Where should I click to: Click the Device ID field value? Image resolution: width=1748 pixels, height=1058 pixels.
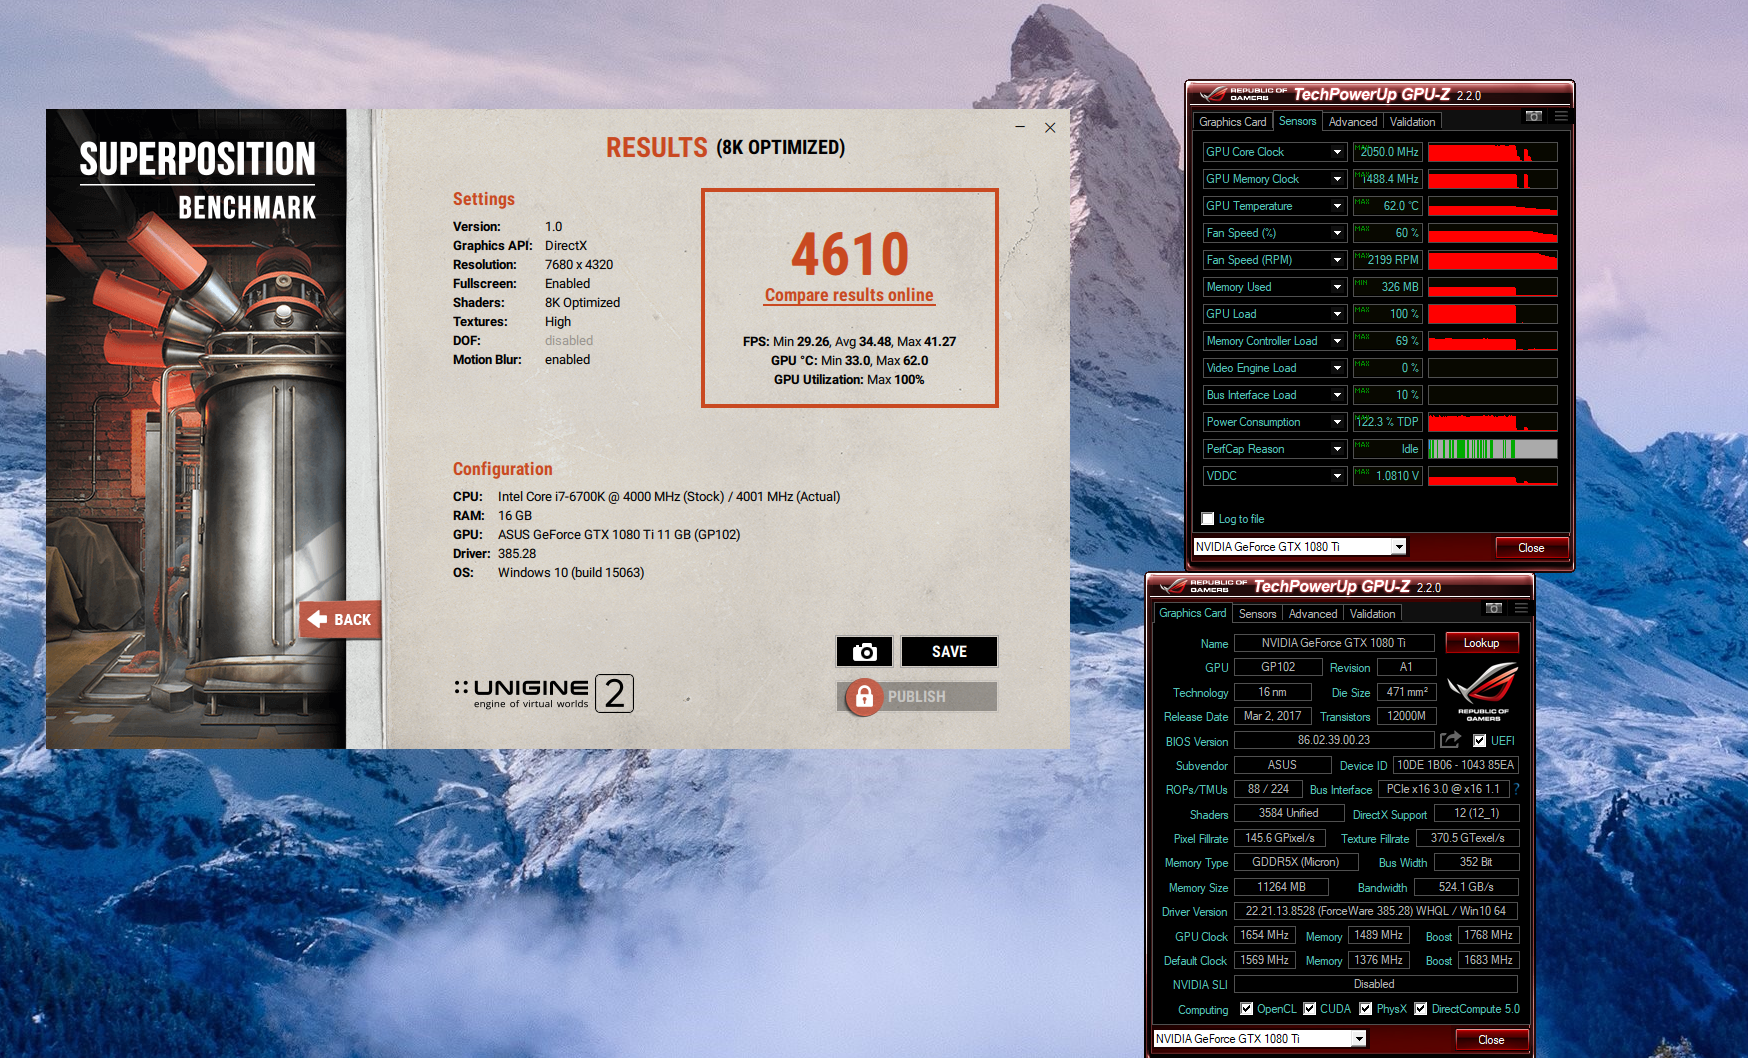pos(1455,765)
